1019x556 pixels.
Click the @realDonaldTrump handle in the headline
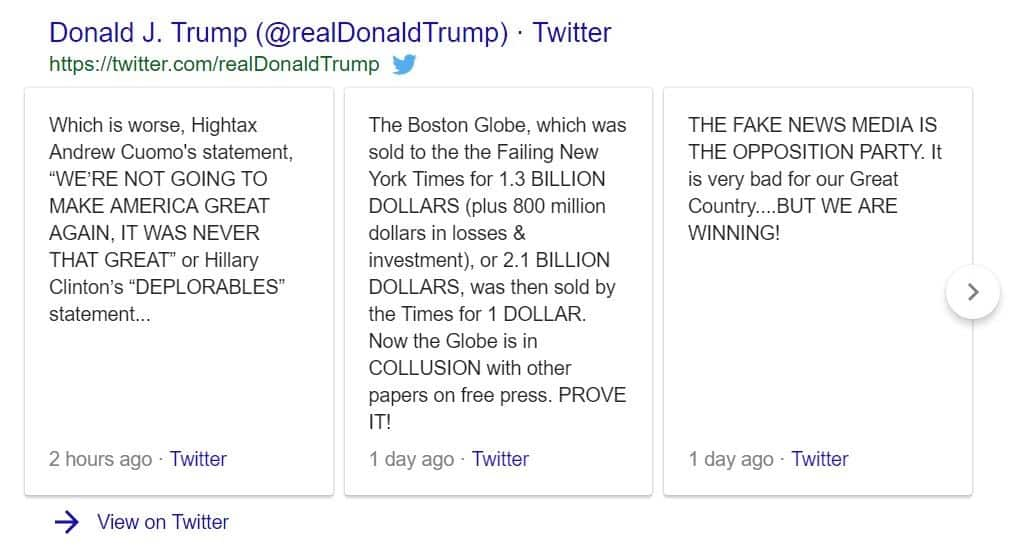point(382,32)
